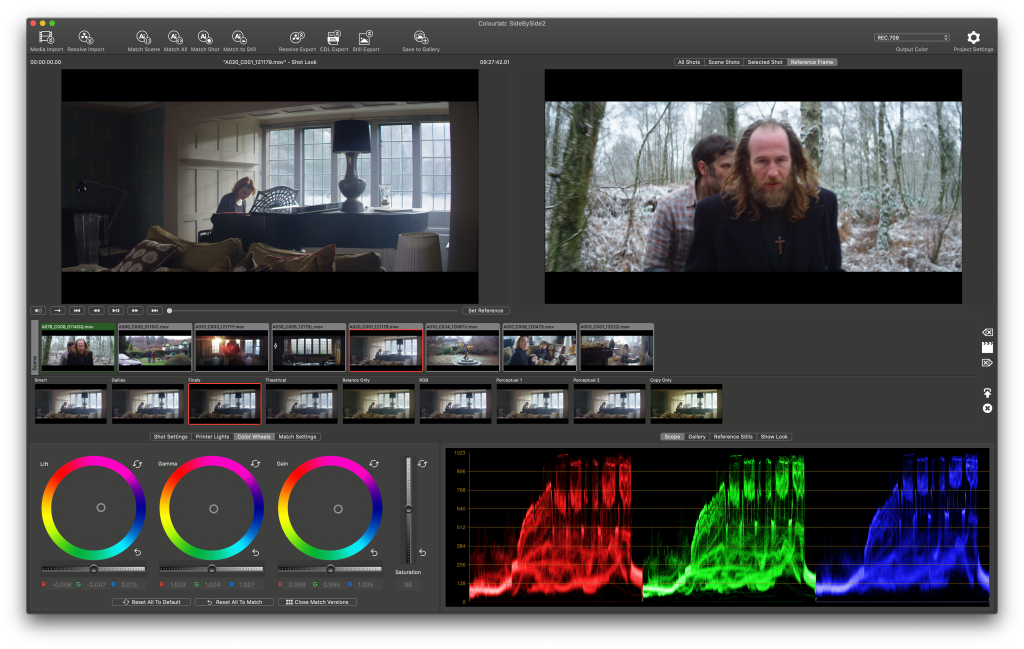Screen dimensions: 1024x649
Task: Open Project Settings gear
Action: coord(973,37)
